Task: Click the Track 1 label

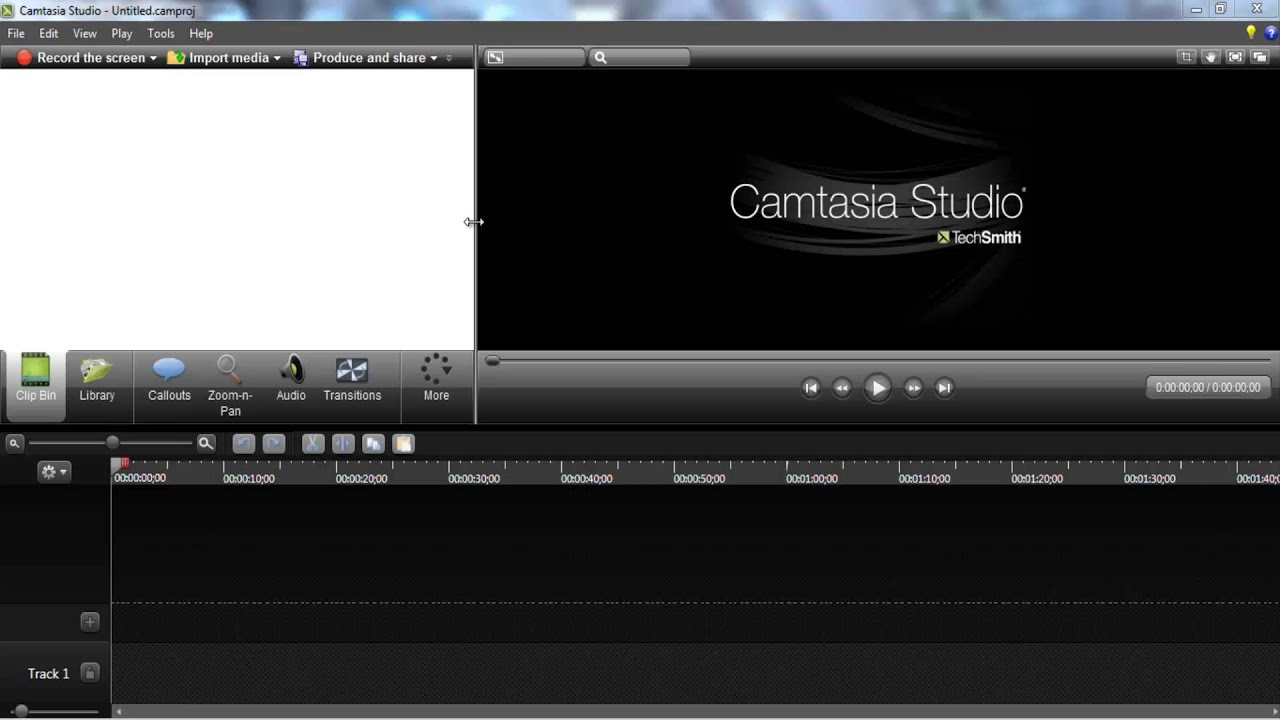Action: pos(49,674)
